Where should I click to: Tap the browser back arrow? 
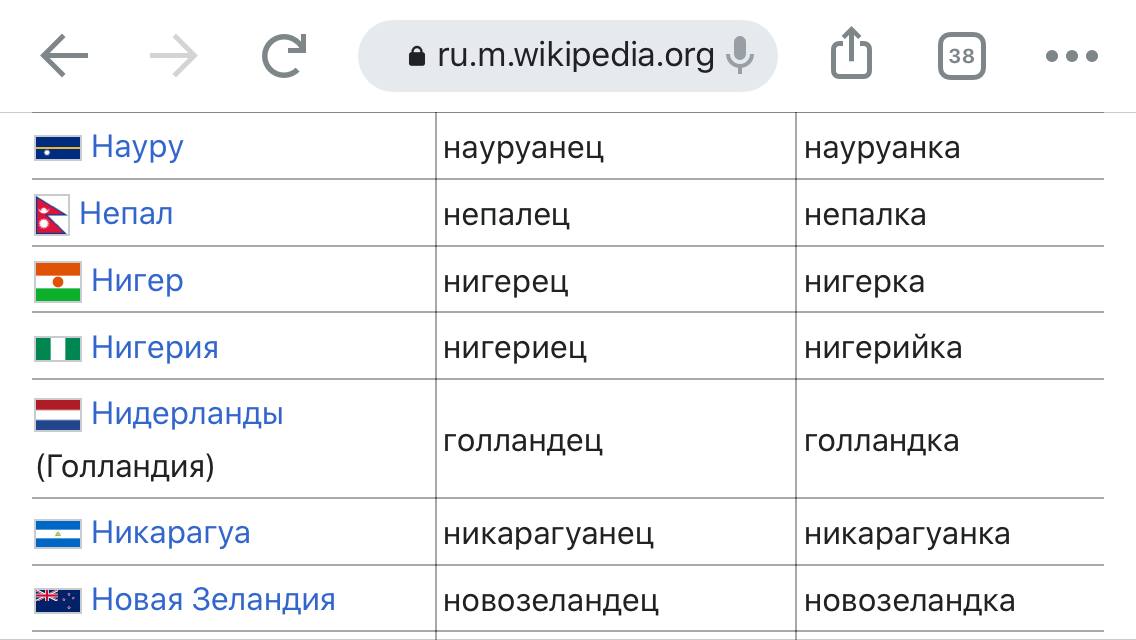coord(64,56)
